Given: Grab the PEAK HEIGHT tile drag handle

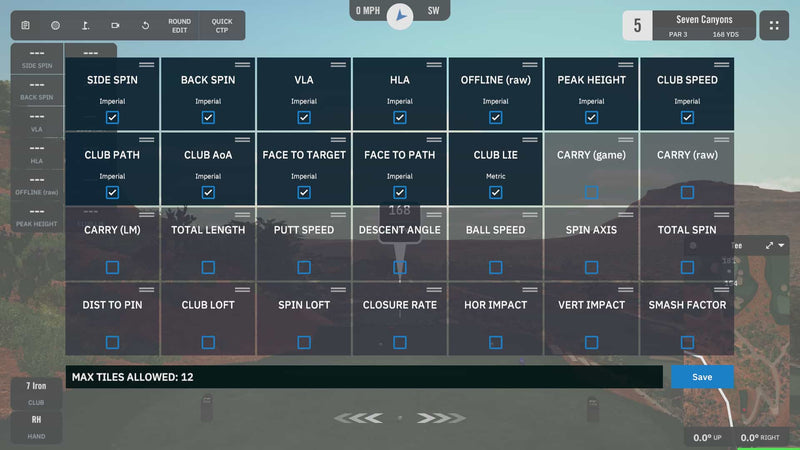Looking at the screenshot, I should click(x=626, y=65).
